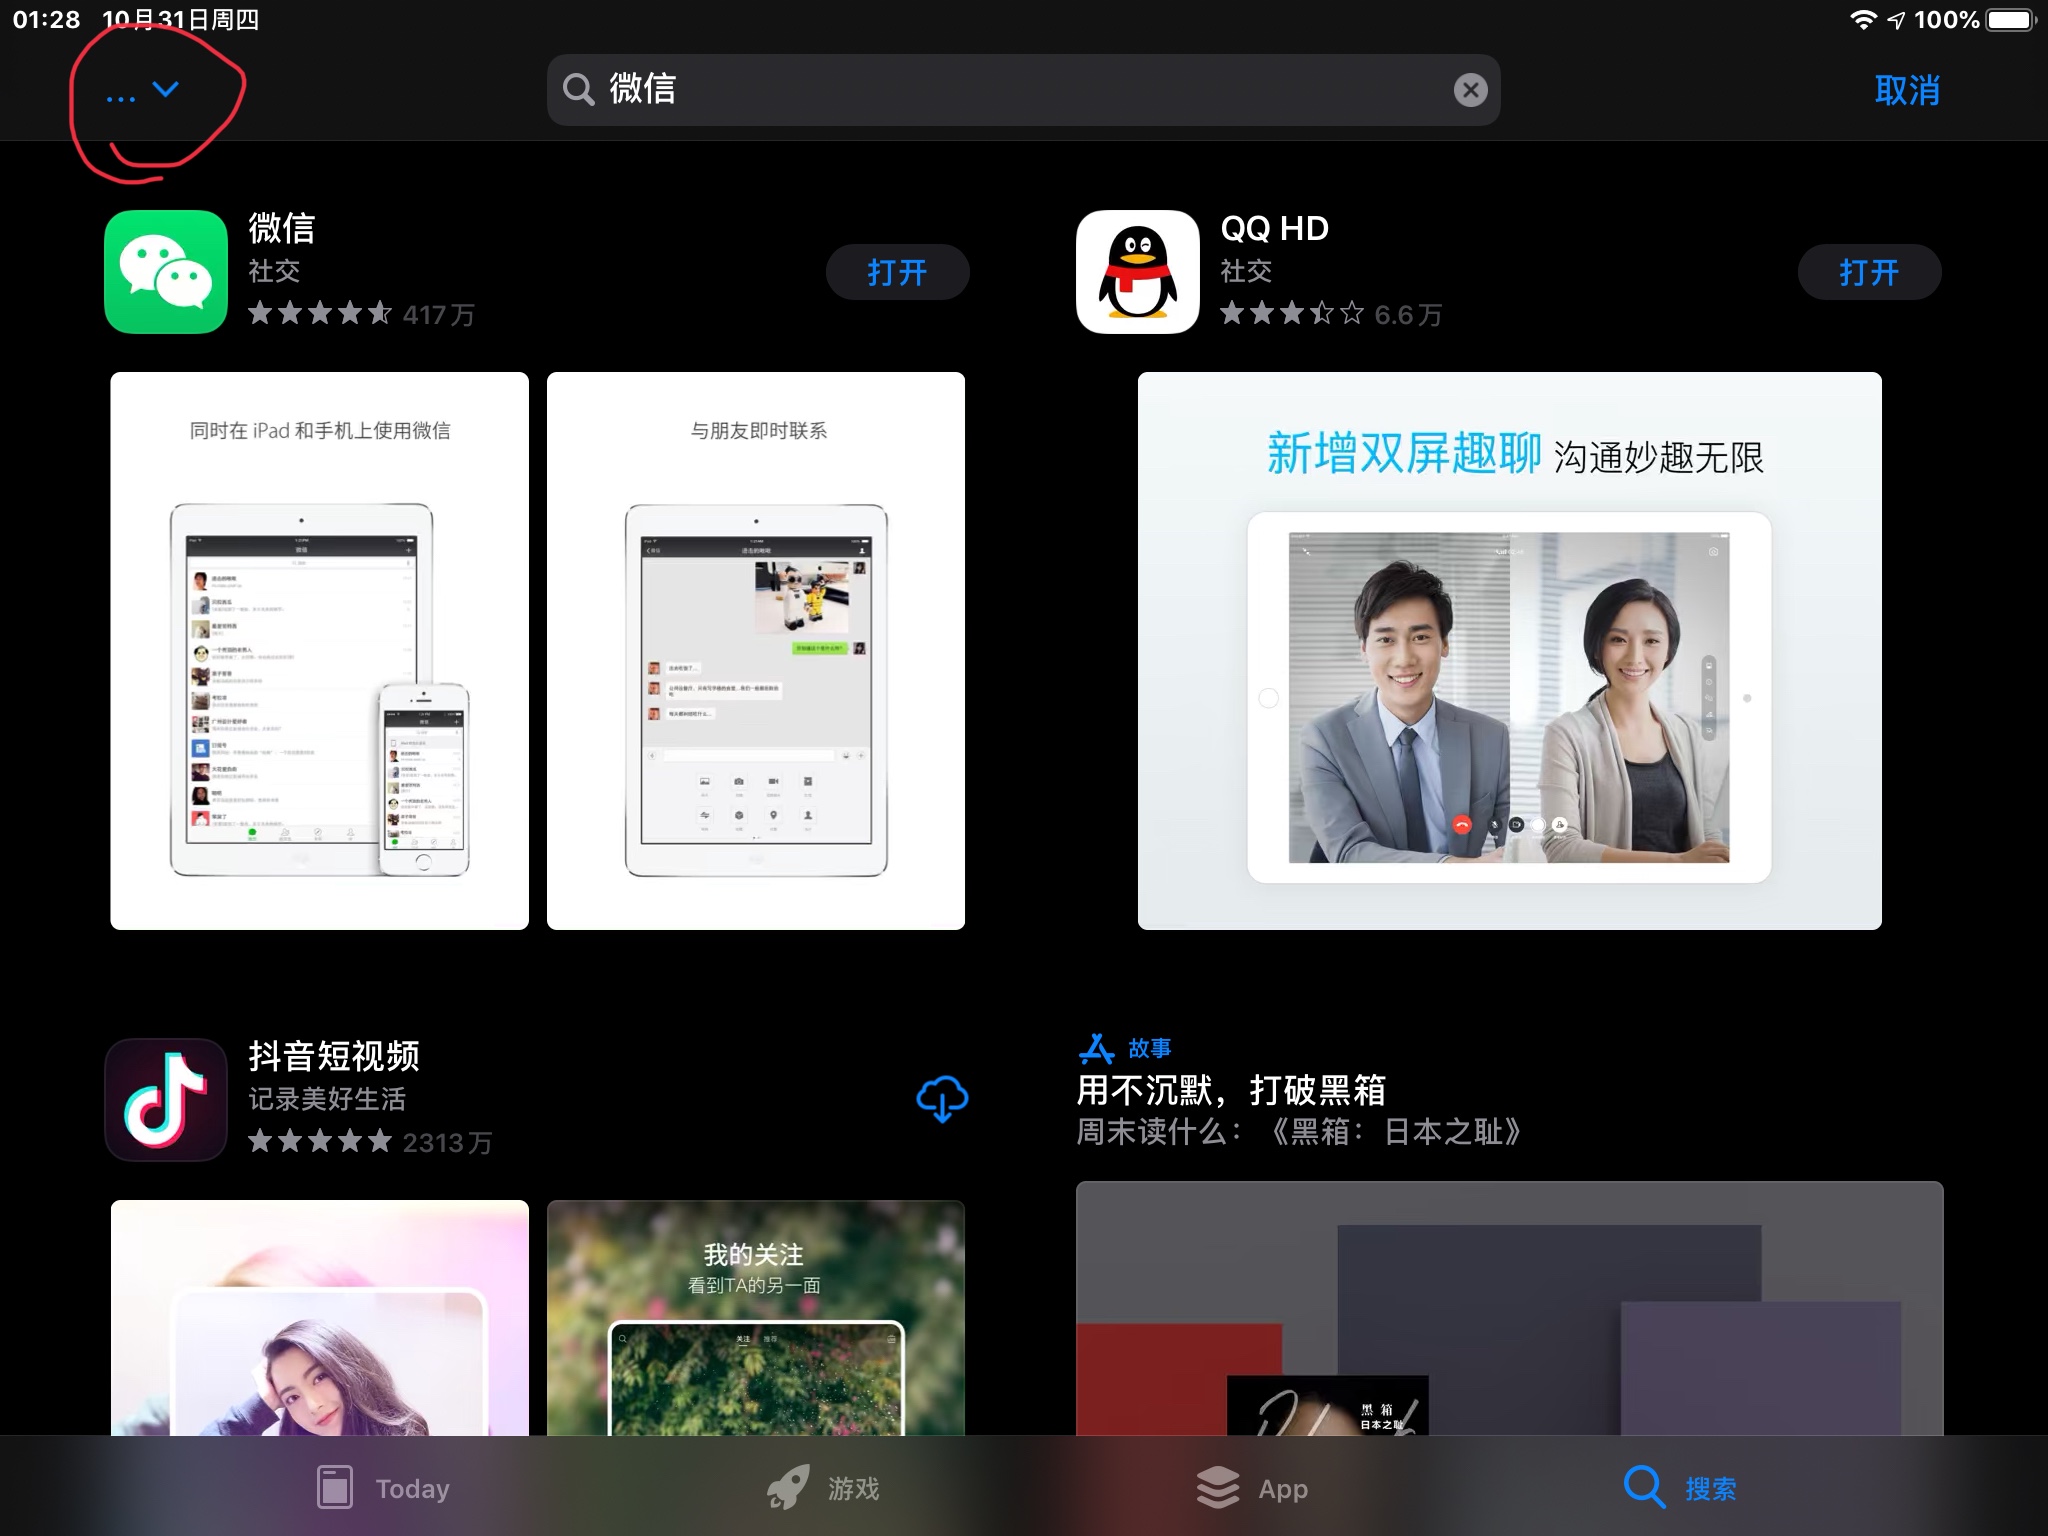This screenshot has height=1536, width=2048.
Task: Expand the dropdown chevron at top left
Action: click(x=166, y=89)
